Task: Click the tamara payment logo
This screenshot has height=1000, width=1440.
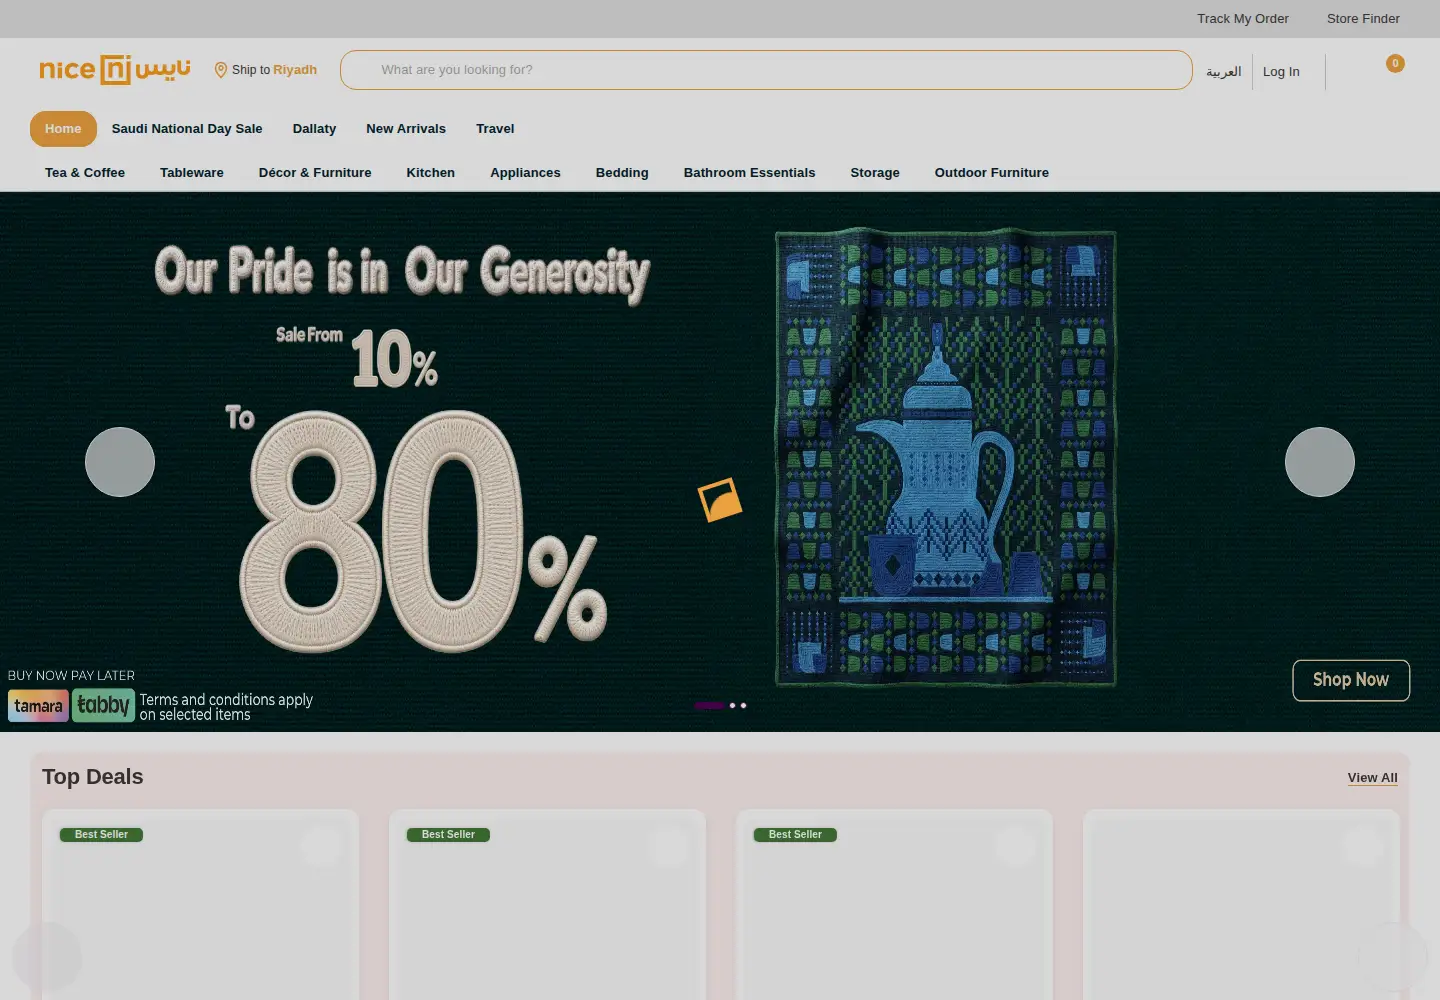Action: tap(39, 706)
